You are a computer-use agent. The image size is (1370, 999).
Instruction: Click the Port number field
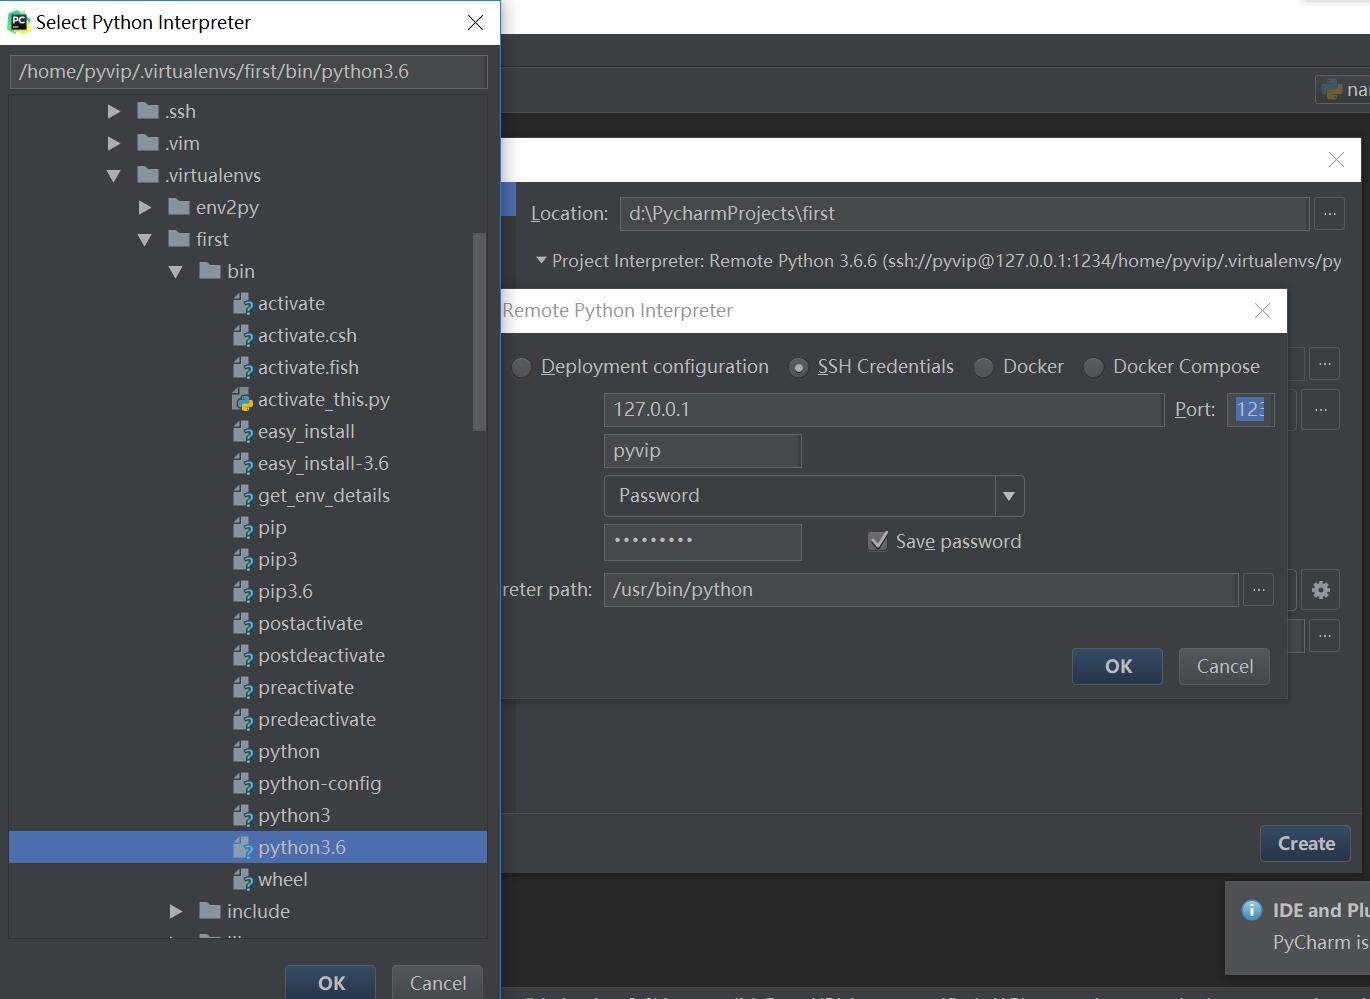tap(1251, 409)
